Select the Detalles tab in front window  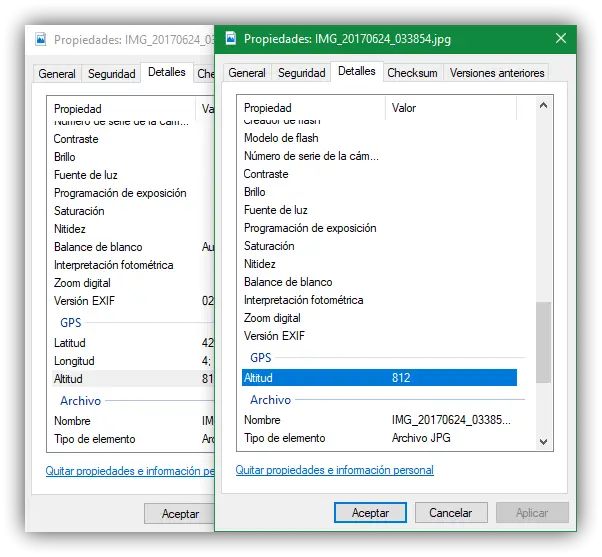(357, 71)
